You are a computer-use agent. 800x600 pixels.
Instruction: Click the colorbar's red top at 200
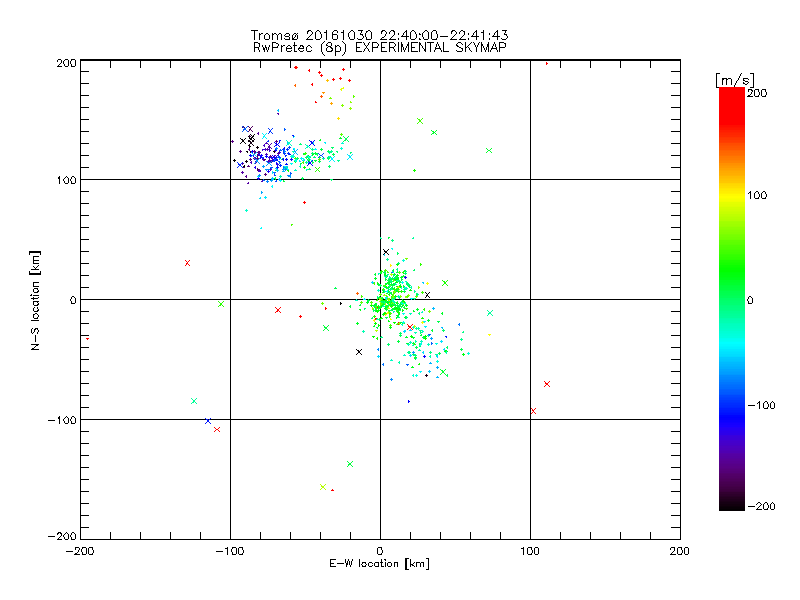tap(732, 93)
